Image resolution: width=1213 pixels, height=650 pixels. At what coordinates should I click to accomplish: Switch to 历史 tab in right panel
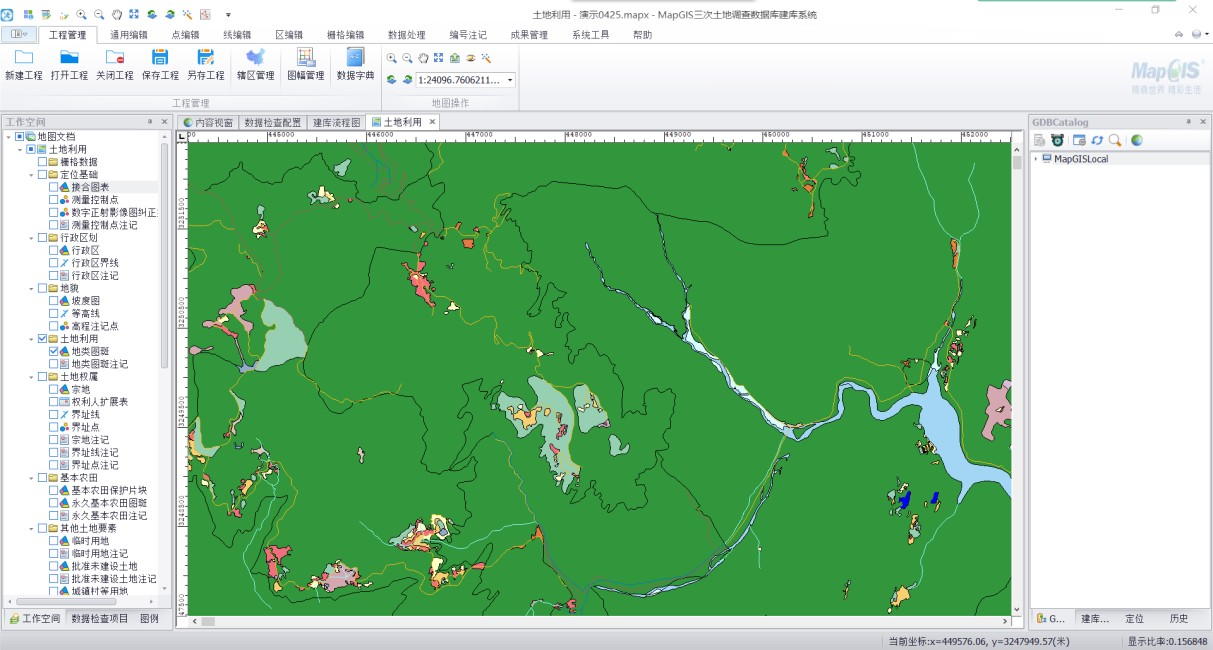click(x=1179, y=619)
